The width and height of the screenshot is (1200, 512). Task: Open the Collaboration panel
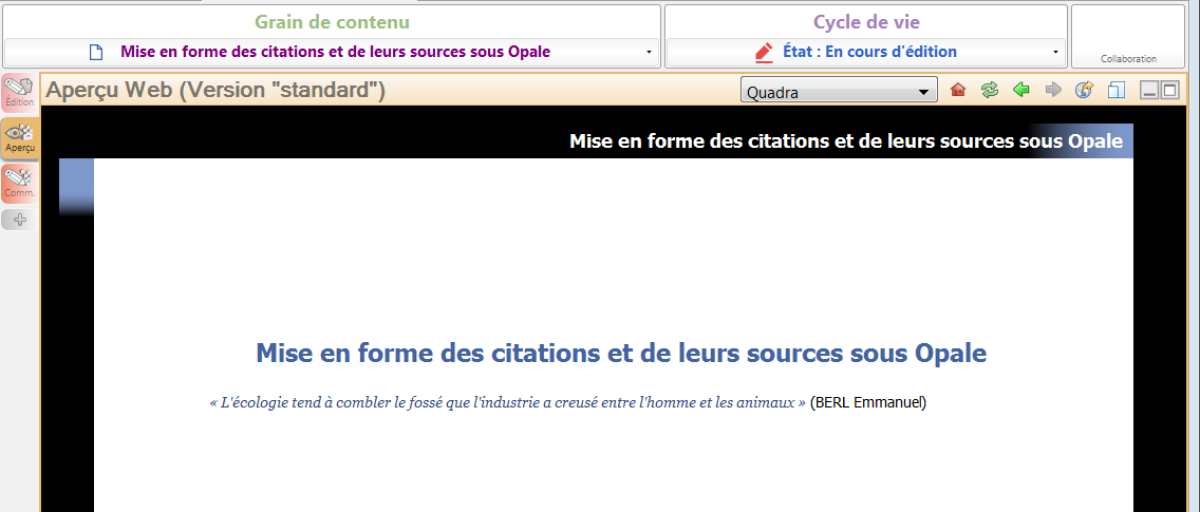click(1128, 36)
